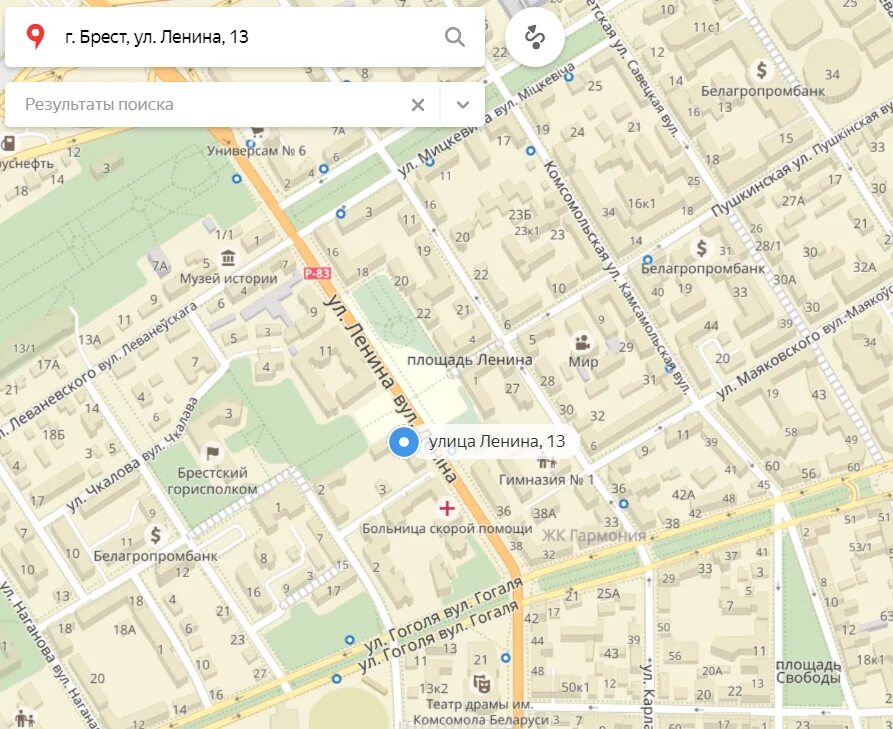Click the blue marker at улица Ленина, 13
The height and width of the screenshot is (729, 893).
[404, 442]
